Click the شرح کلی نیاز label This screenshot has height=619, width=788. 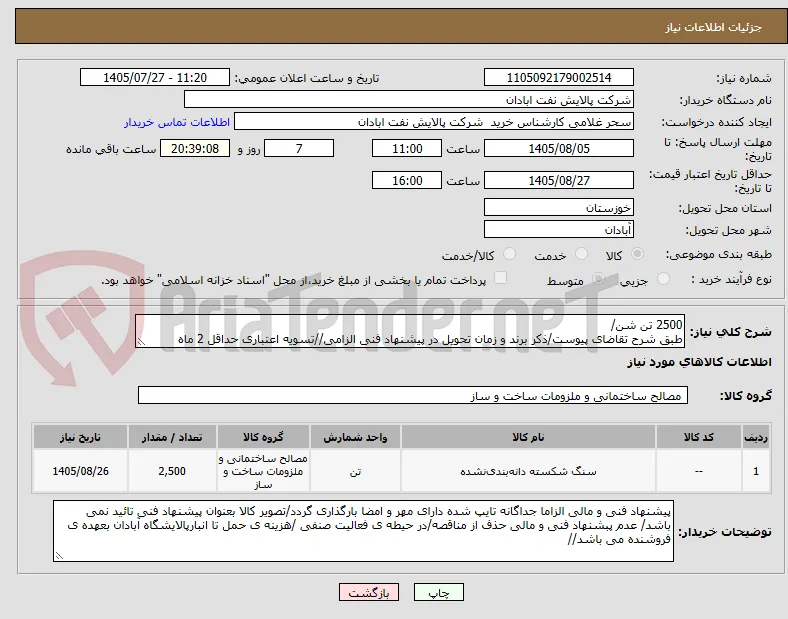tap(730, 332)
